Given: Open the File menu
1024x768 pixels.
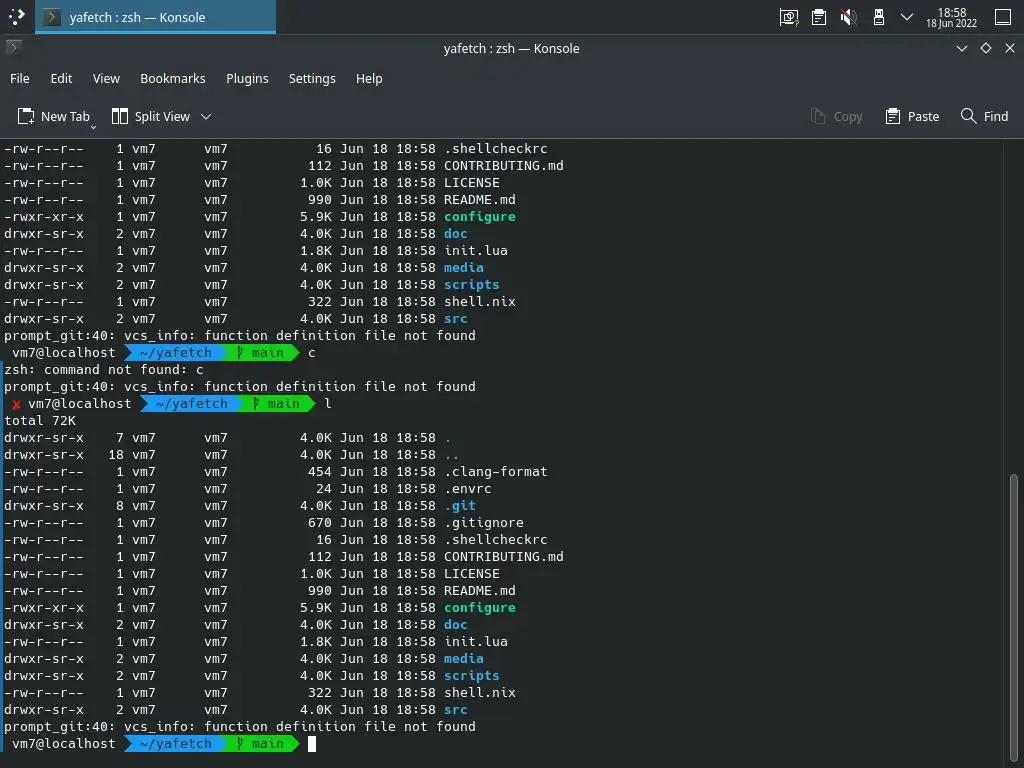Looking at the screenshot, I should tap(20, 78).
